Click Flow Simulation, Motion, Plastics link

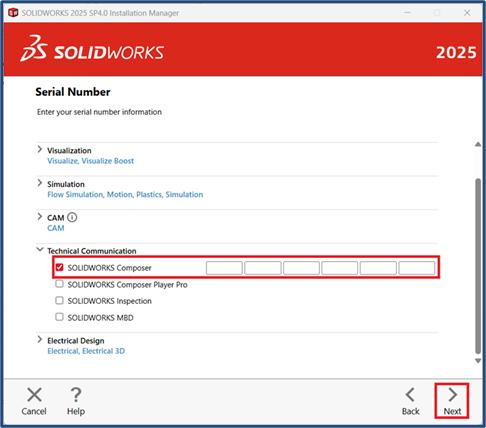125,195
